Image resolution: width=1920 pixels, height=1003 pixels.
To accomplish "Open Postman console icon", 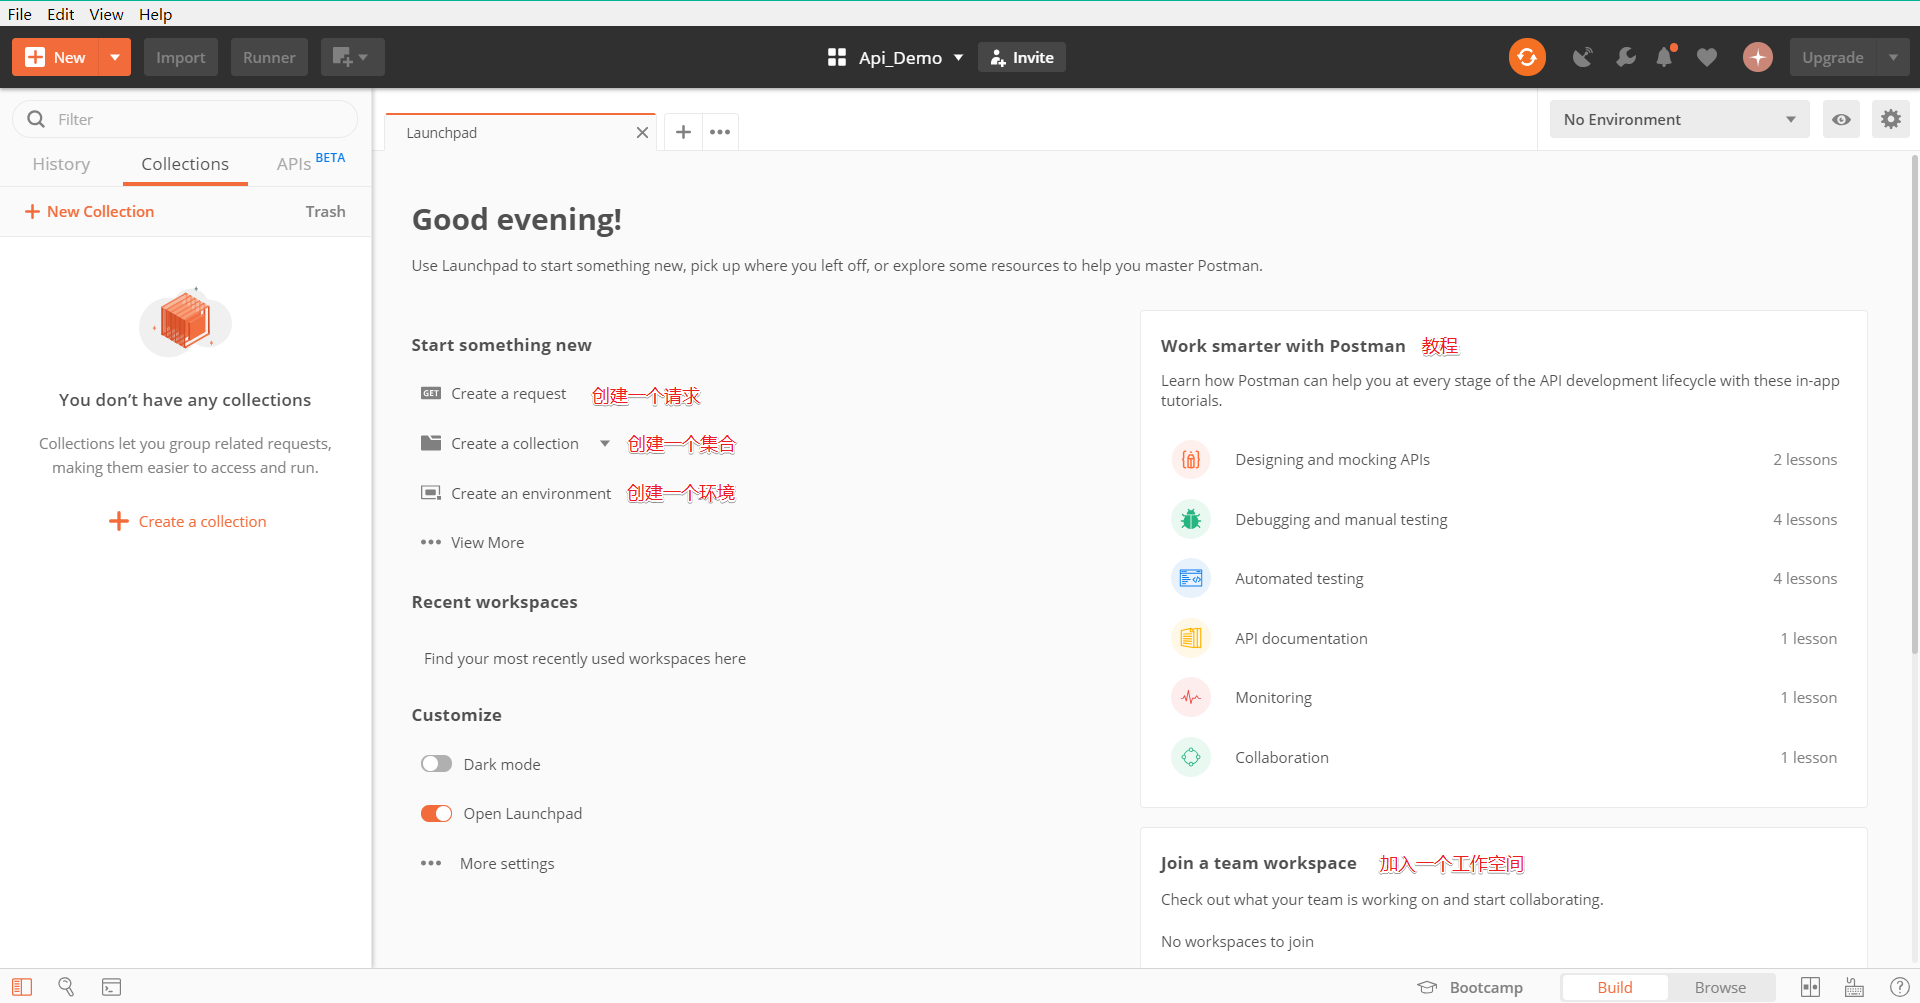I will click(x=111, y=987).
